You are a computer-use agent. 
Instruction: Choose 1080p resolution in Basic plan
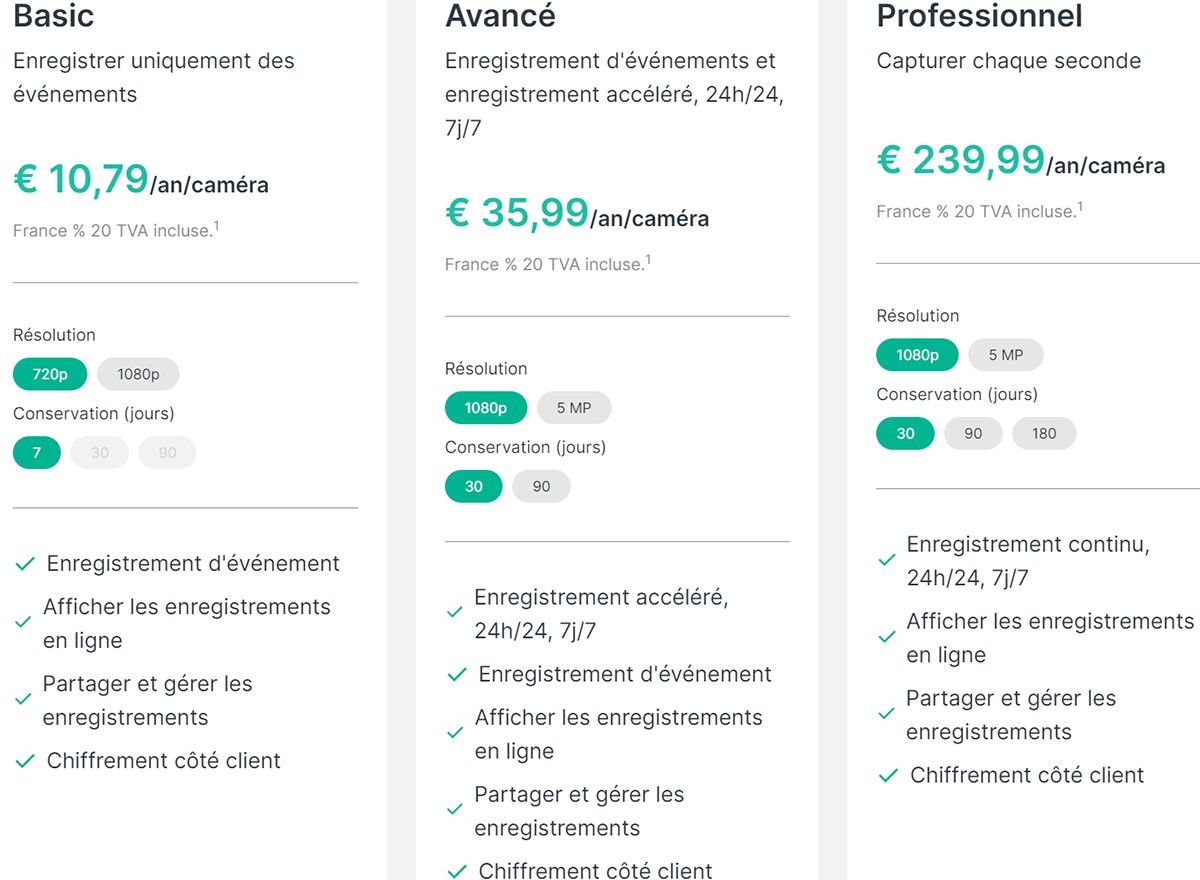pos(138,375)
